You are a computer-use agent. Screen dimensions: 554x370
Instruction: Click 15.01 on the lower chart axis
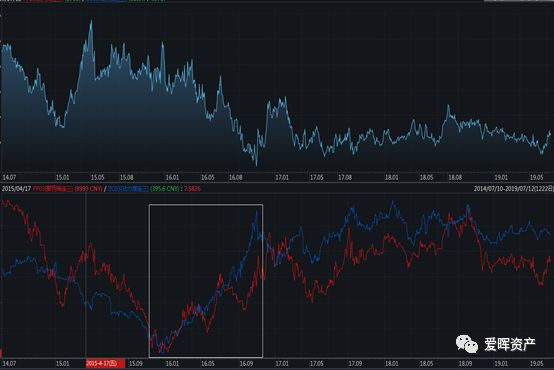tap(63, 363)
